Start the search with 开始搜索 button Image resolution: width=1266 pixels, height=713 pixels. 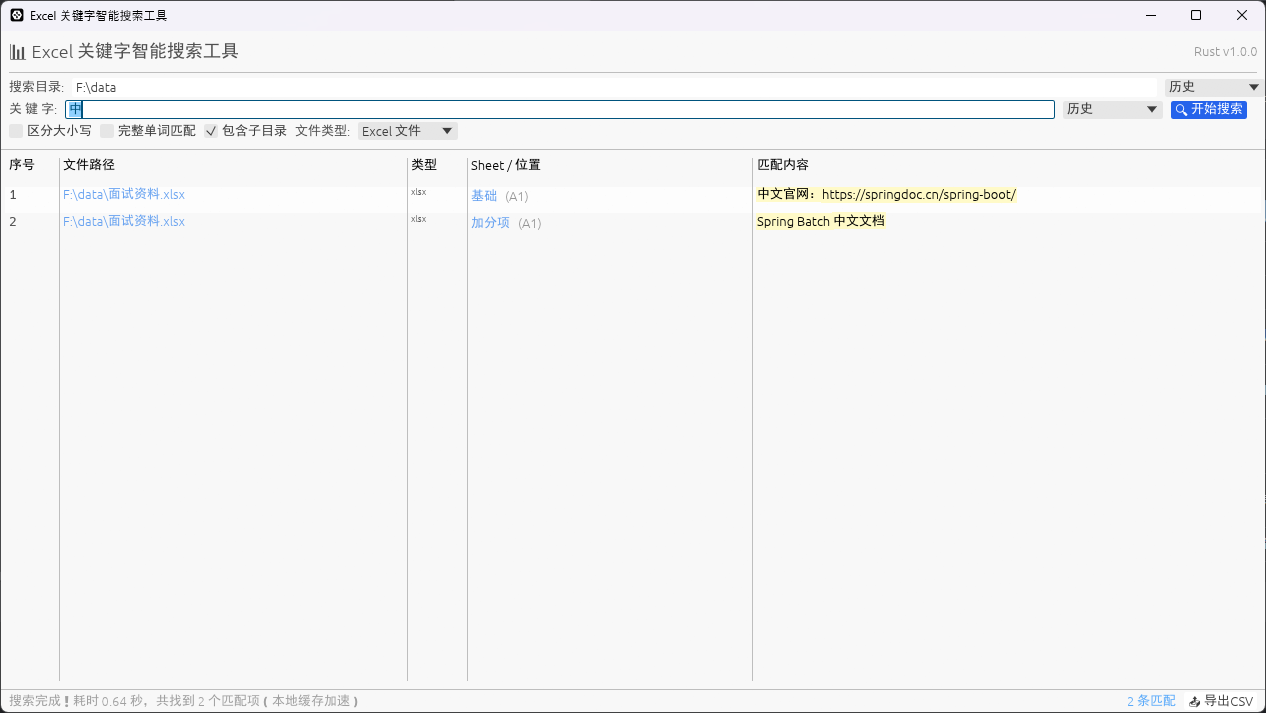click(1209, 109)
